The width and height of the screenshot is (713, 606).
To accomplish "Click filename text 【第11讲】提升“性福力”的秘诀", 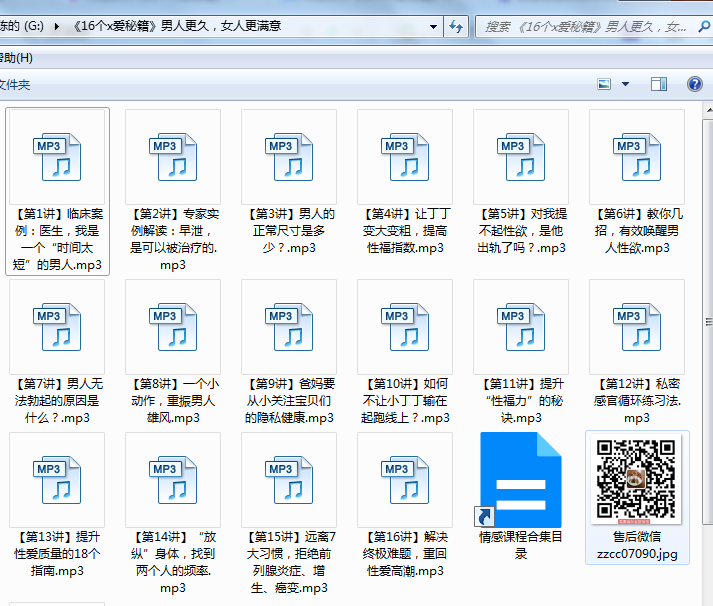I will pyautogui.click(x=521, y=401).
